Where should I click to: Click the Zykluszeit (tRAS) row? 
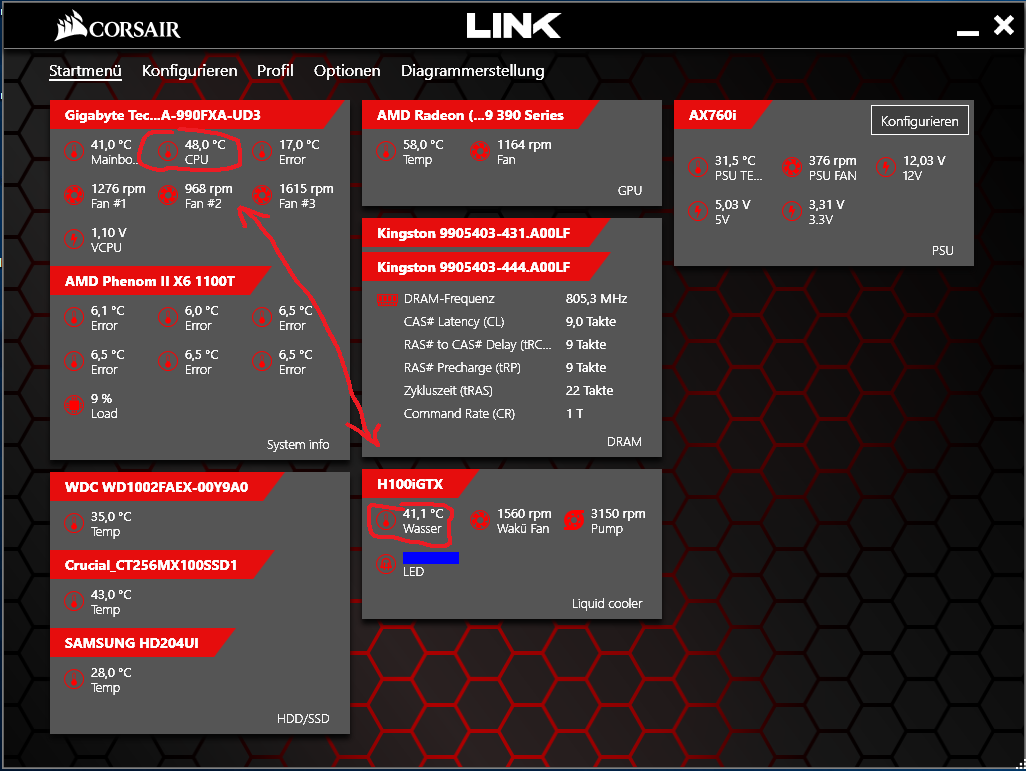coord(509,390)
